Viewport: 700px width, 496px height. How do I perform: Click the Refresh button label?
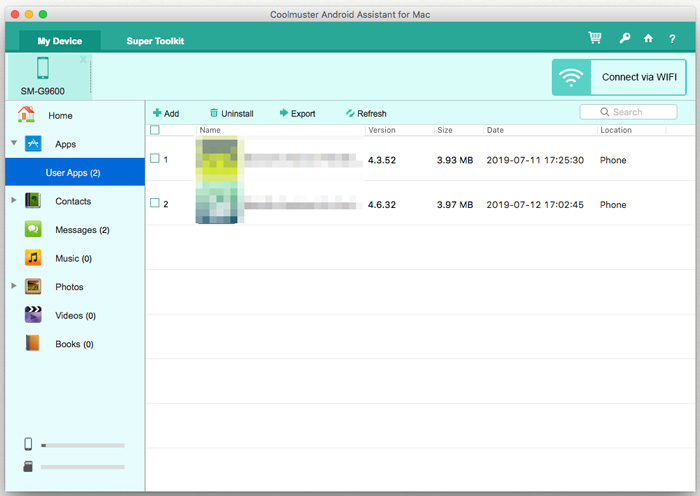pyautogui.click(x=371, y=114)
